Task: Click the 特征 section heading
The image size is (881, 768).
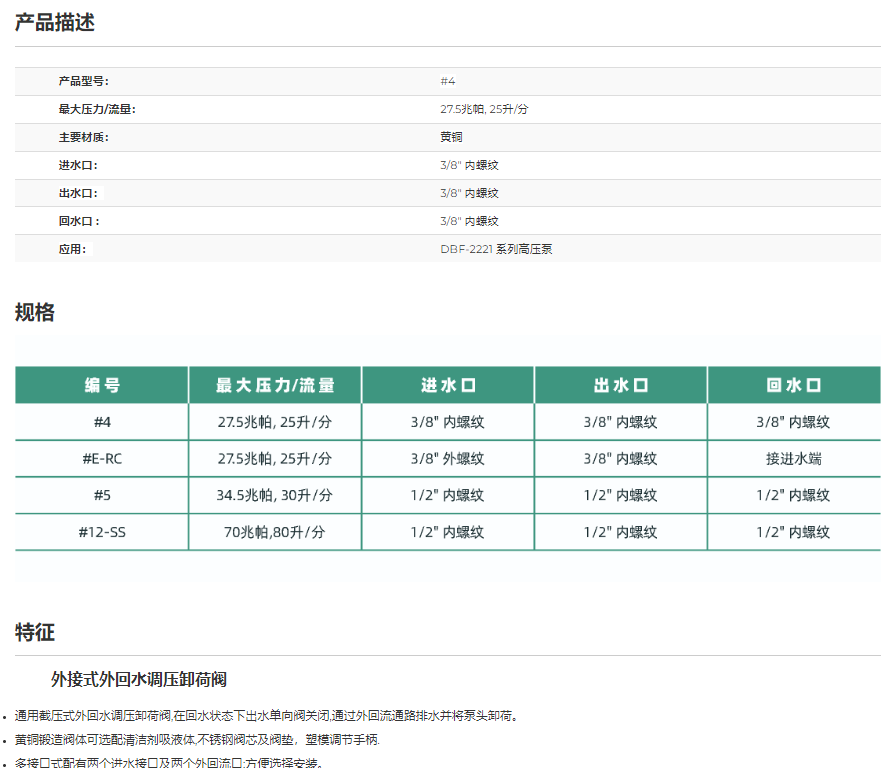Action: coord(35,632)
